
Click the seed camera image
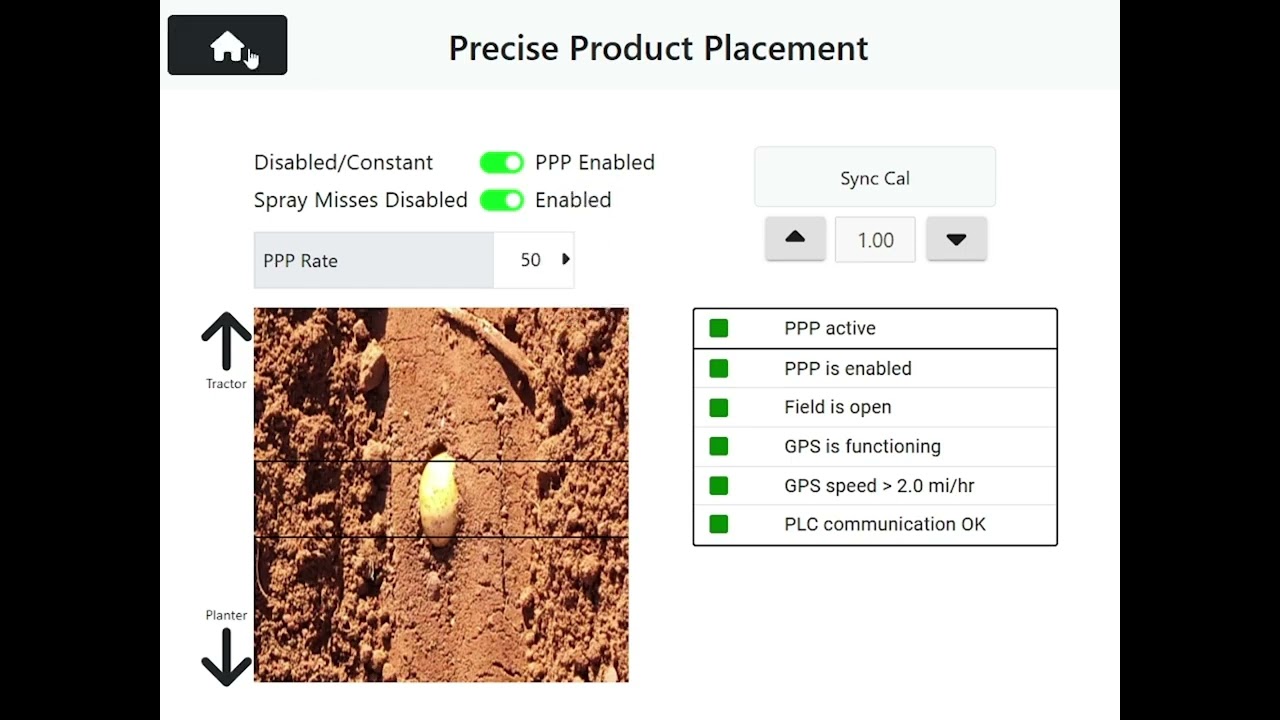(x=441, y=495)
